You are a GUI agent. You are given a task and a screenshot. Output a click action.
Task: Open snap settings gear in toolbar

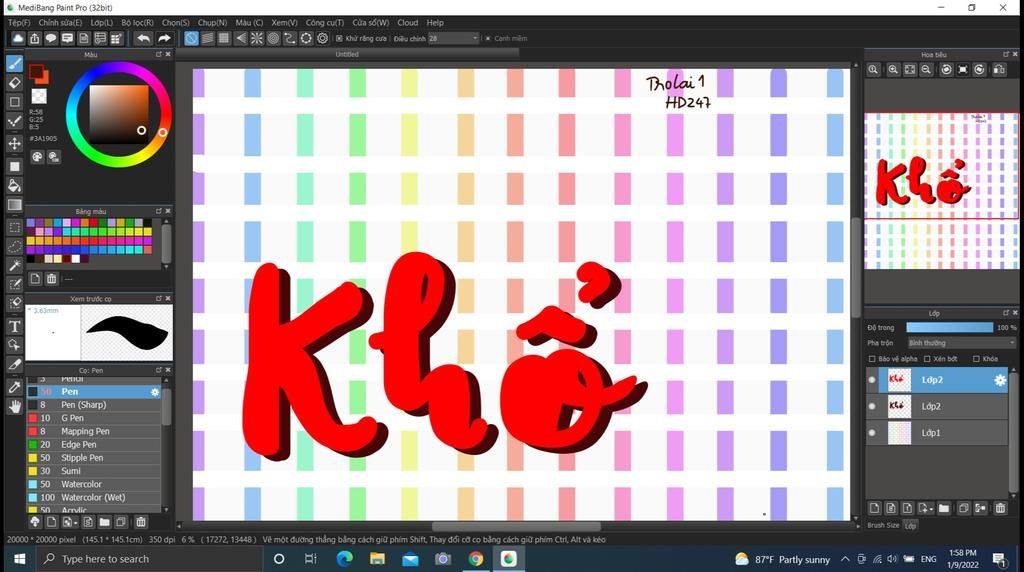click(323, 39)
